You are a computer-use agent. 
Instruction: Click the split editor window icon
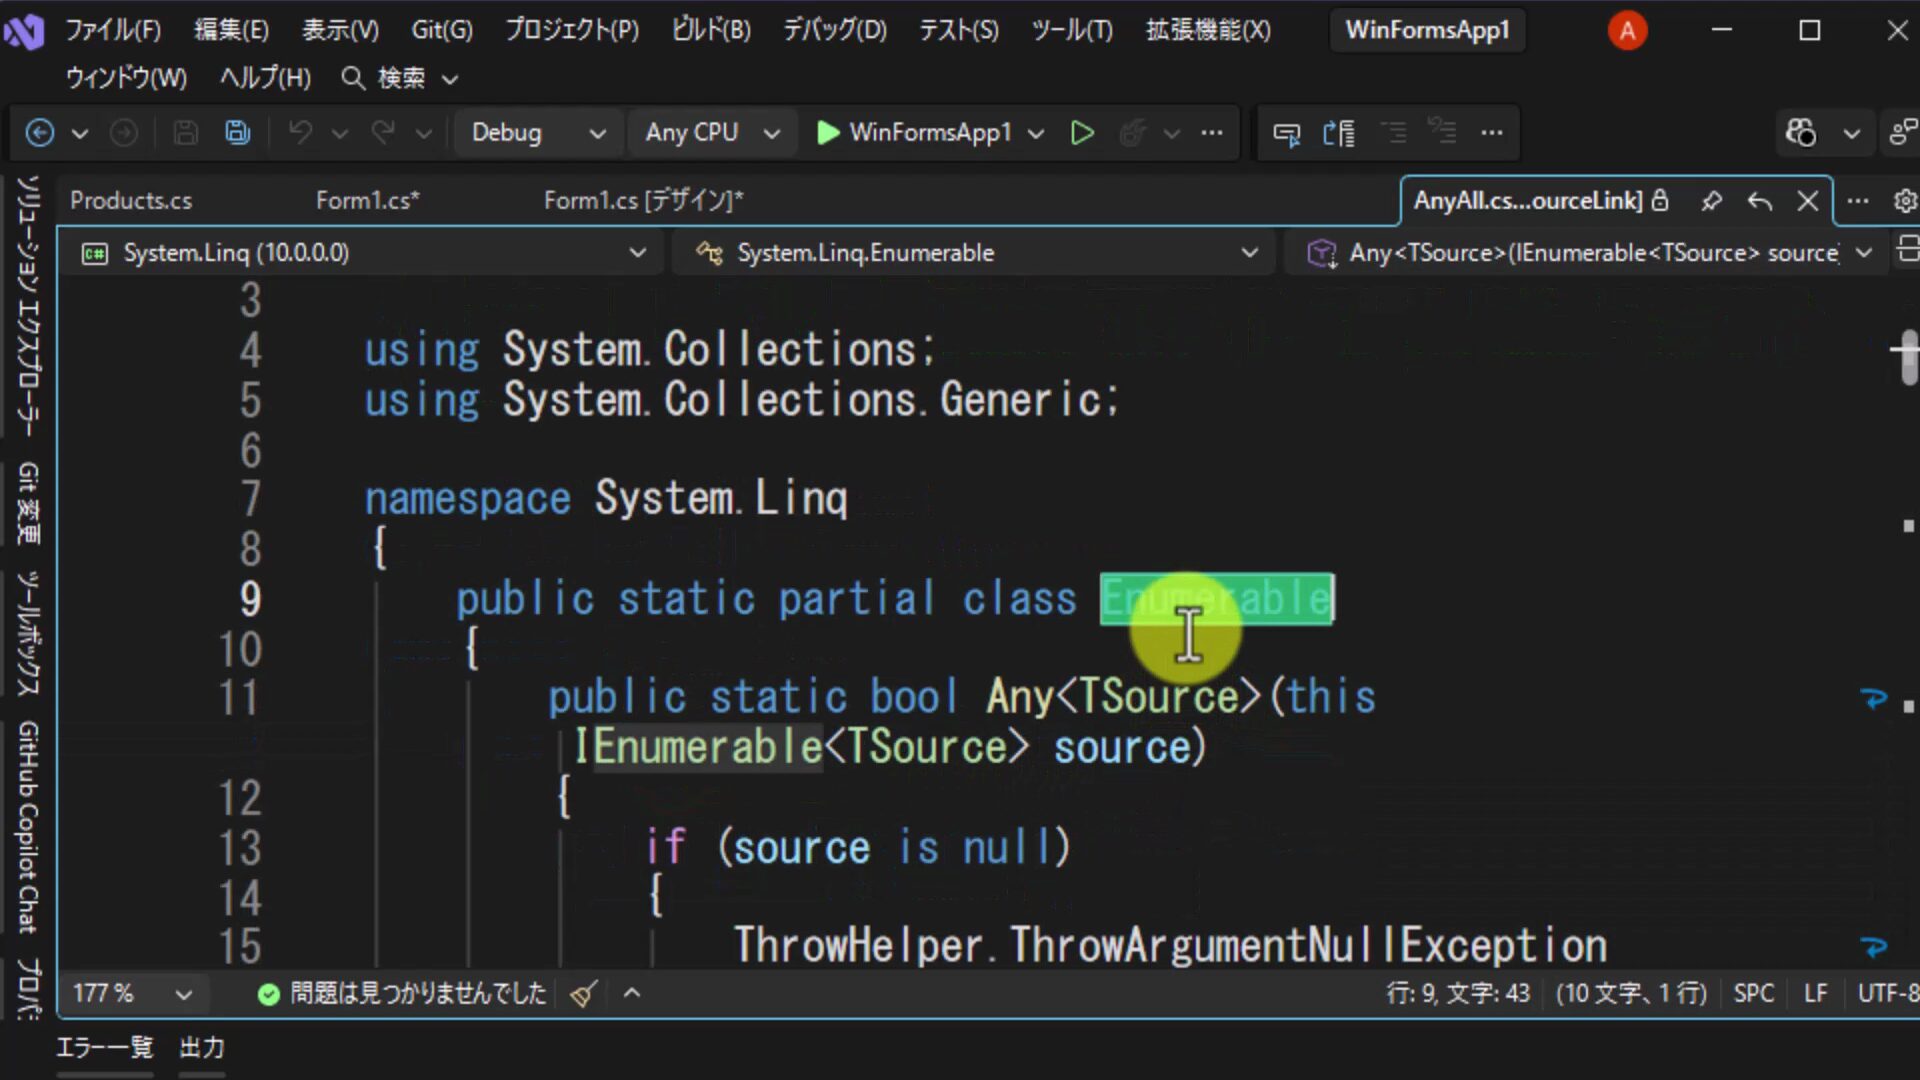point(1907,249)
